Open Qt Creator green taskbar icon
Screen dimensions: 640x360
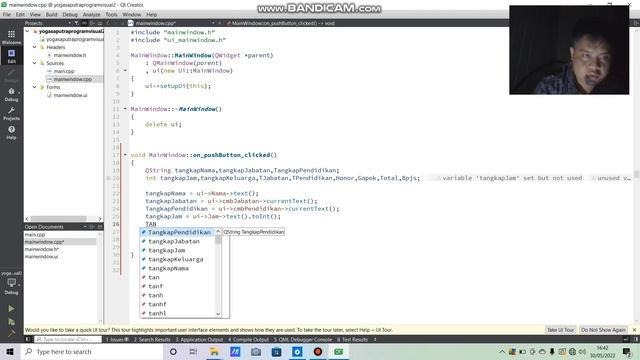338,351
